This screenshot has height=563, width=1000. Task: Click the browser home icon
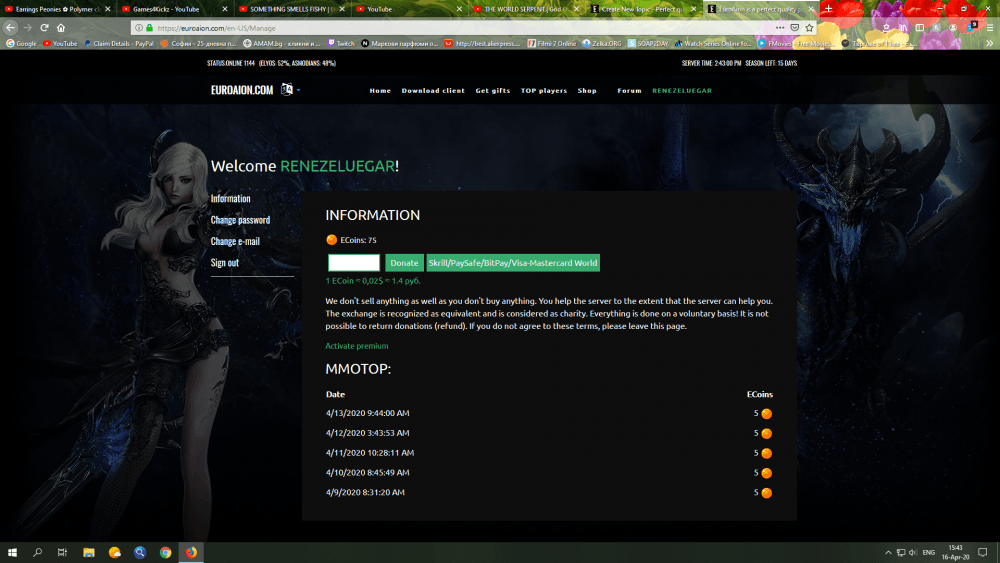(61, 28)
